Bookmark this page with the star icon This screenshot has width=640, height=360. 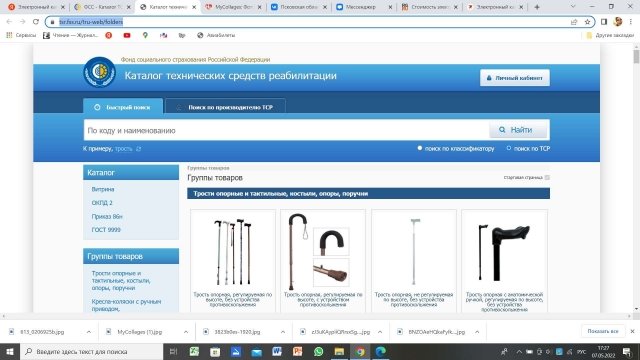pos(587,22)
